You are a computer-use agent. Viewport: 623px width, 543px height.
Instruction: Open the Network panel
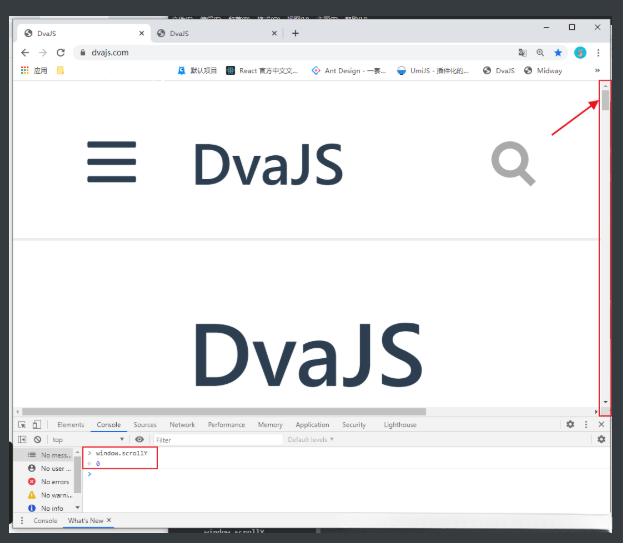[x=182, y=425]
